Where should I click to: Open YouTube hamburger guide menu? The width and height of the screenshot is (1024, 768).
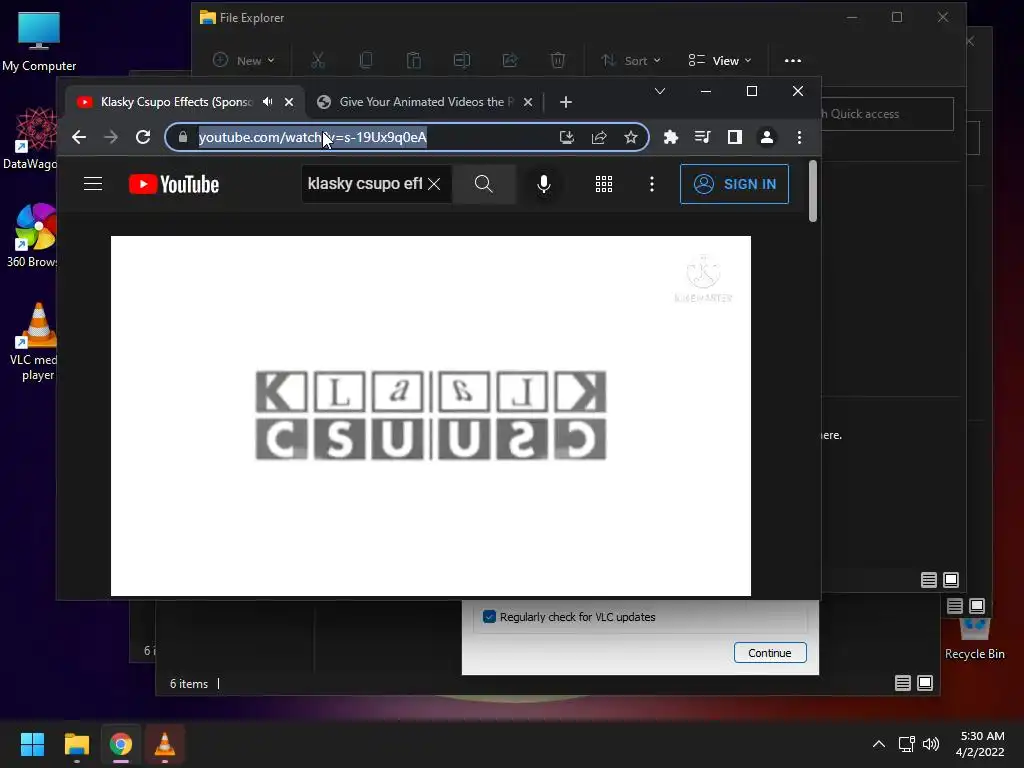point(93,184)
